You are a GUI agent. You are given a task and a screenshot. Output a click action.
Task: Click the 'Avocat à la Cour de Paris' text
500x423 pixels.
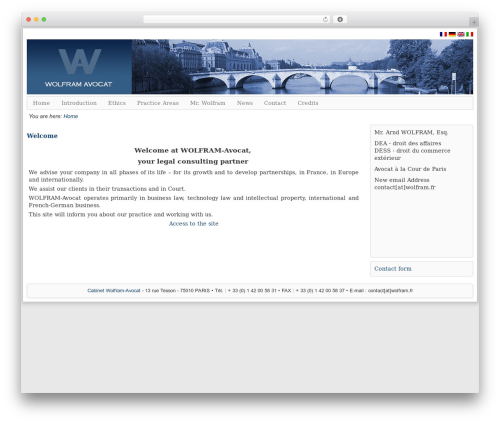click(x=410, y=169)
